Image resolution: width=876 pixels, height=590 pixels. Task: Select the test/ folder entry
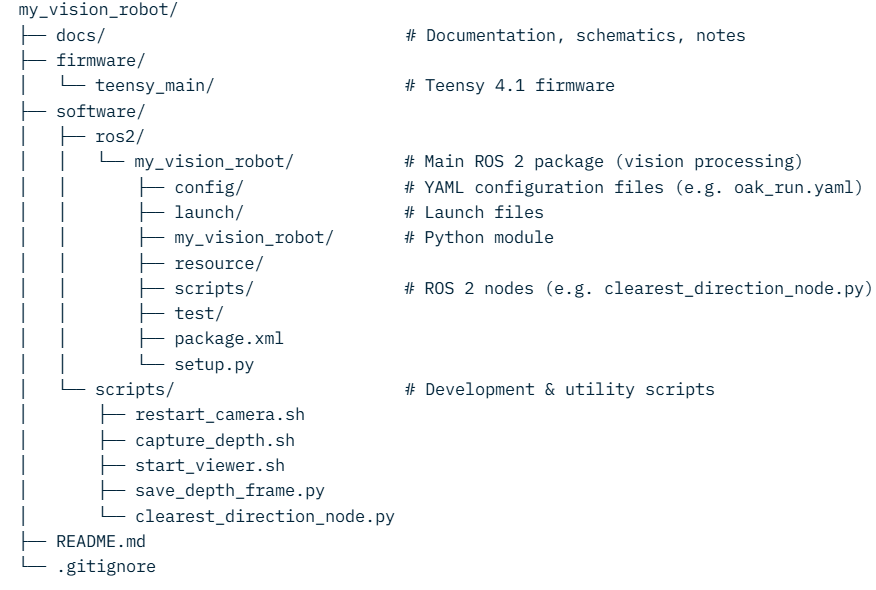199,313
